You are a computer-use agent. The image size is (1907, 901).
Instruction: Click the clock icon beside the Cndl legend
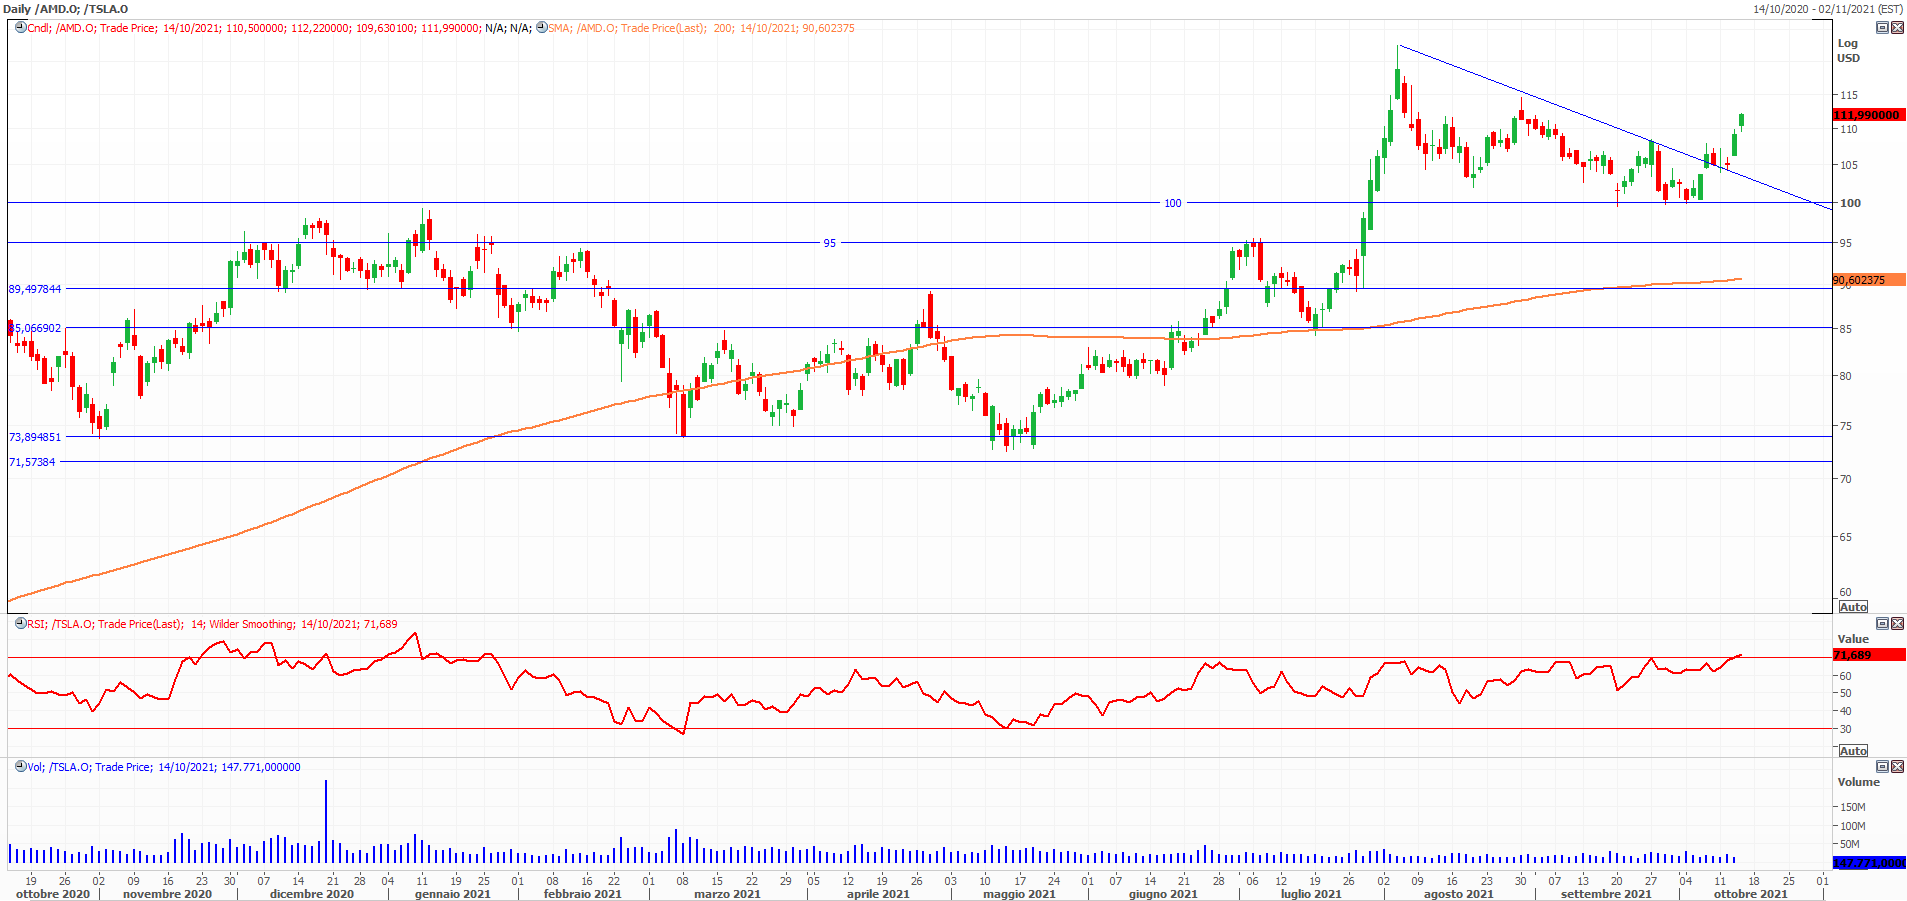click(20, 28)
